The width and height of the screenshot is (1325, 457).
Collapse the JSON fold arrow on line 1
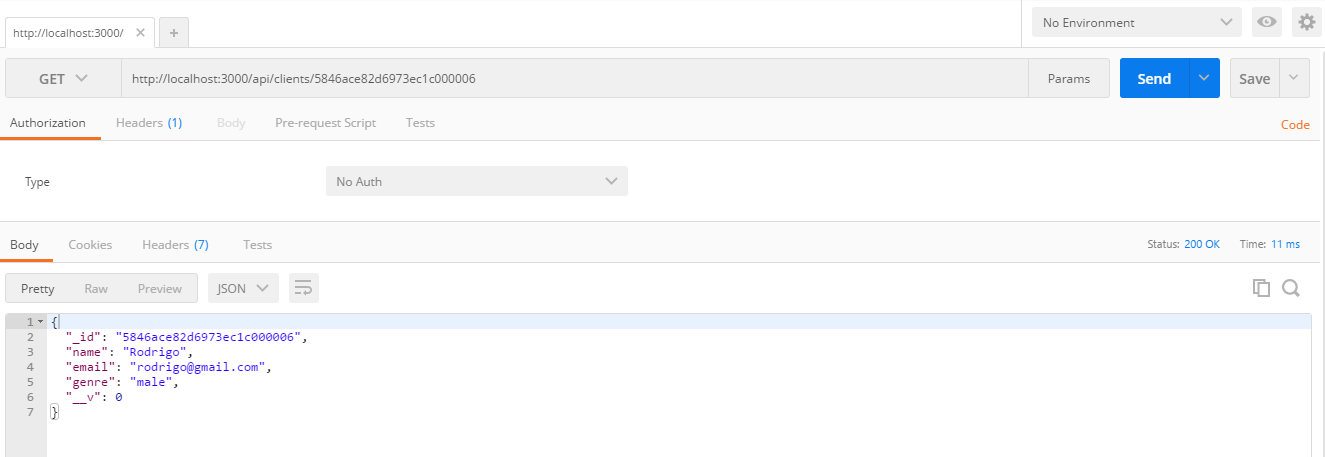(x=40, y=322)
